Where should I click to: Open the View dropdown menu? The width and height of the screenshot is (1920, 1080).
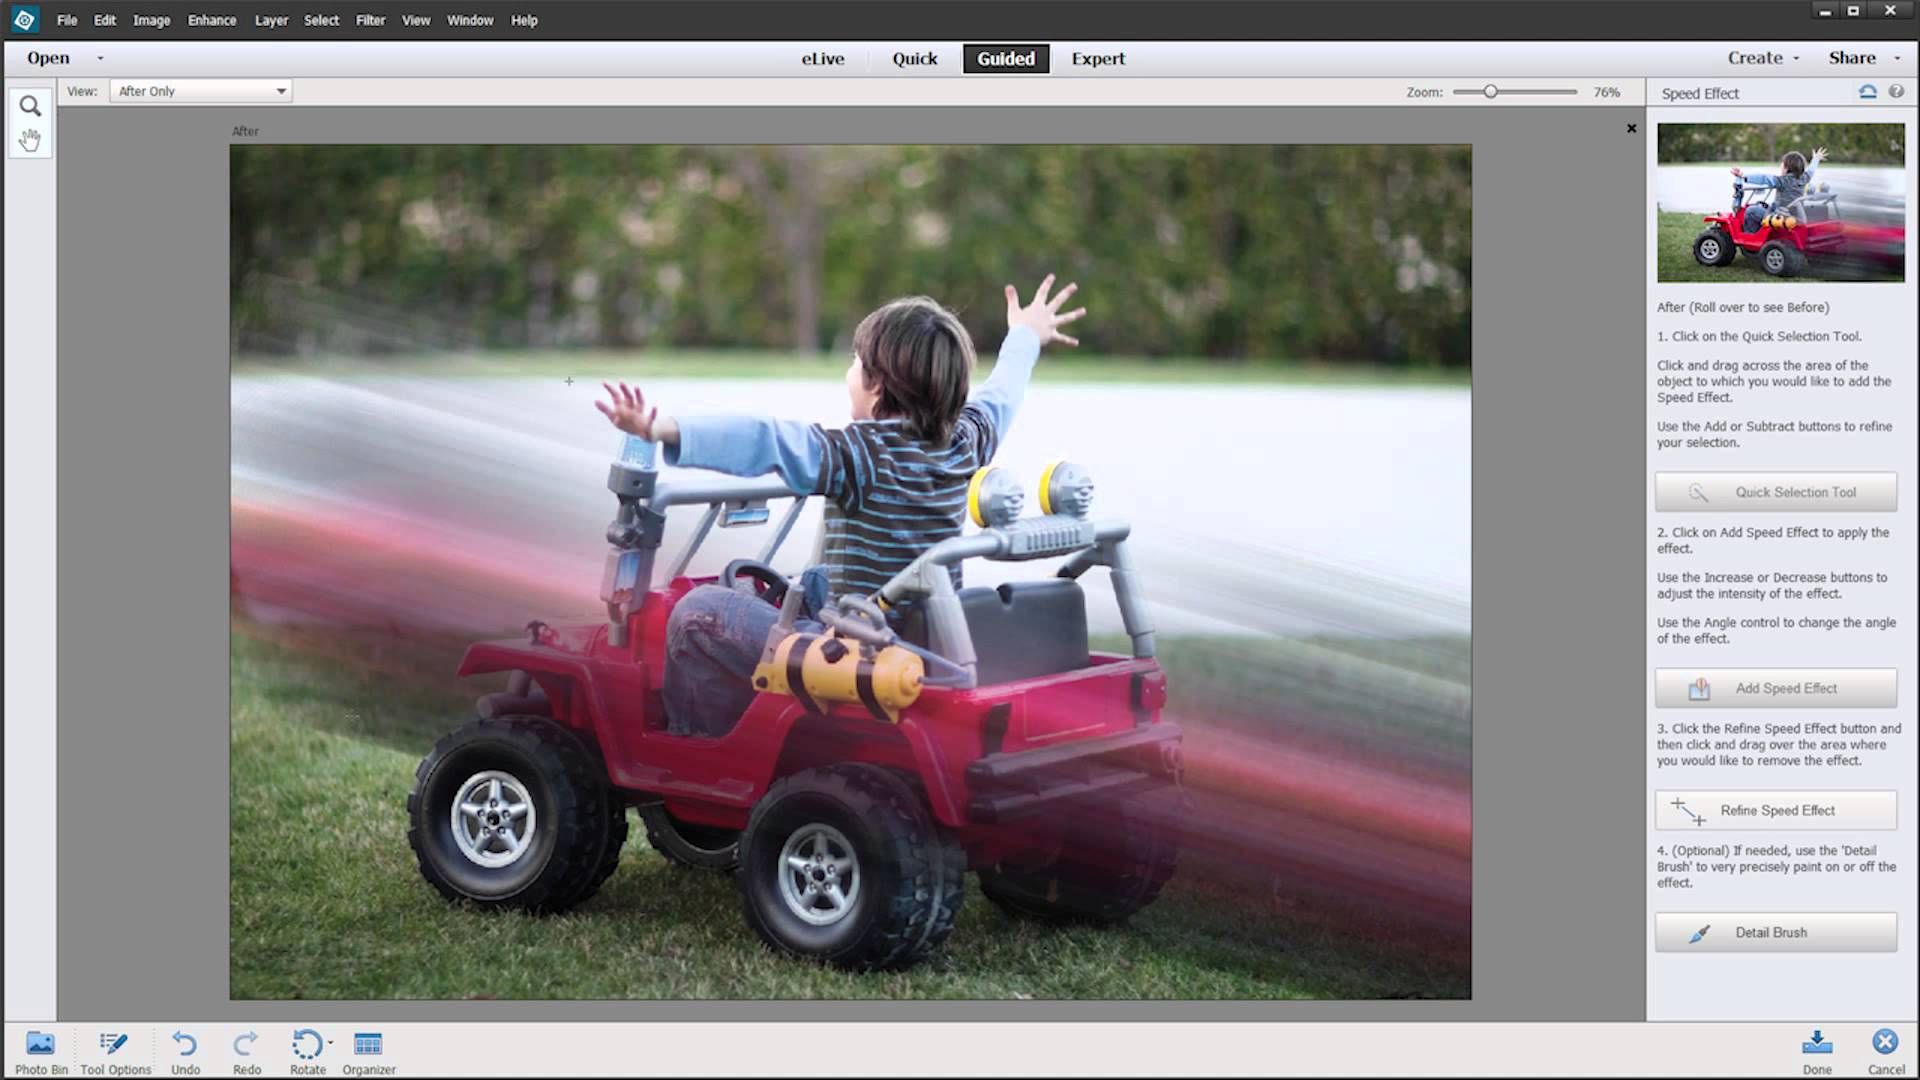[200, 91]
